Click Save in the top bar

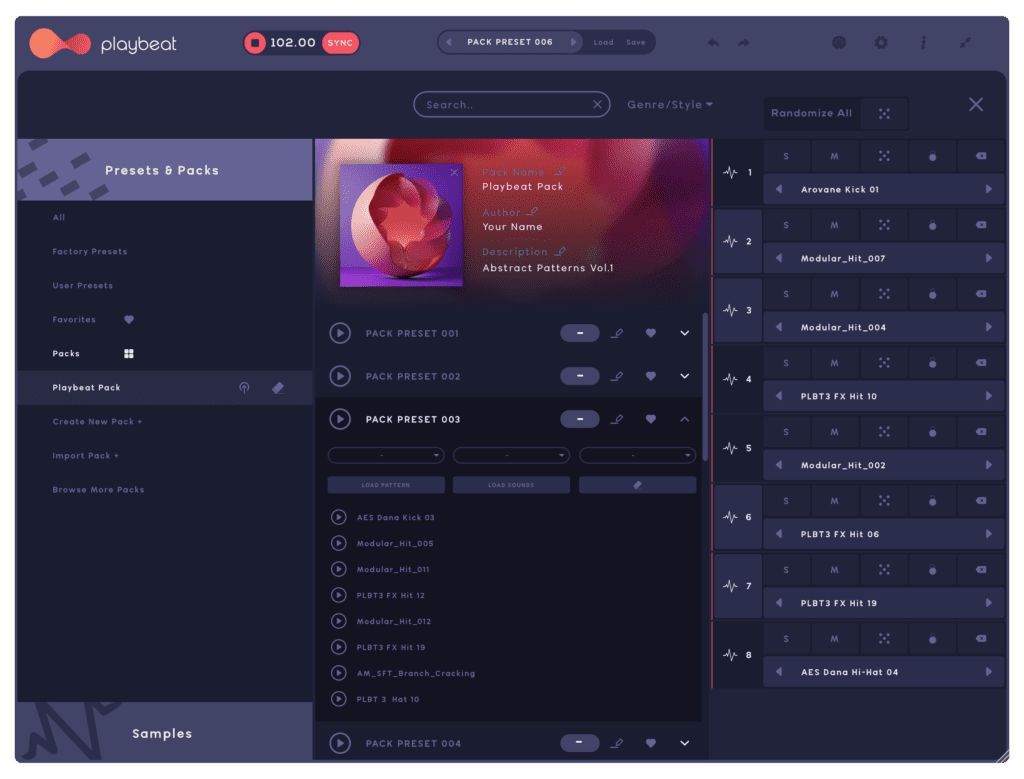635,42
